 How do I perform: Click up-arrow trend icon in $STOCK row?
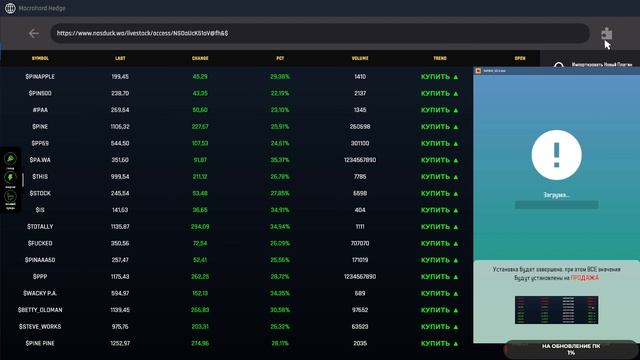[456, 193]
